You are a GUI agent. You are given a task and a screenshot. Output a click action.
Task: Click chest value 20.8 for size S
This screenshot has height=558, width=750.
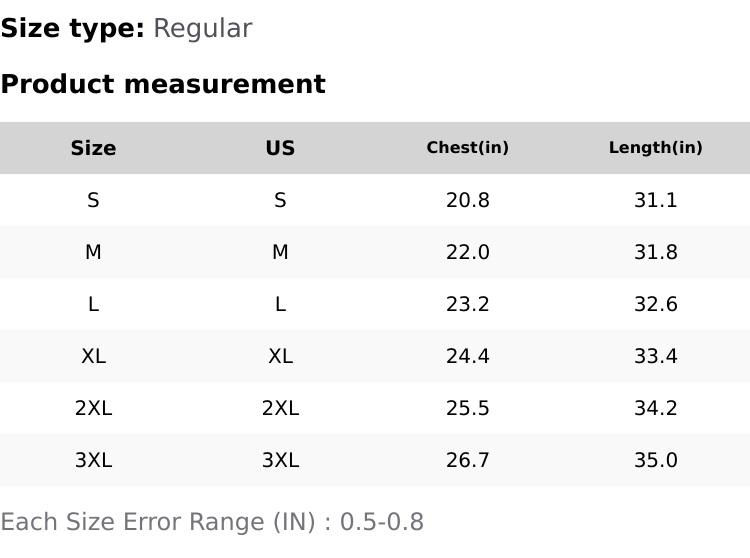coord(467,200)
